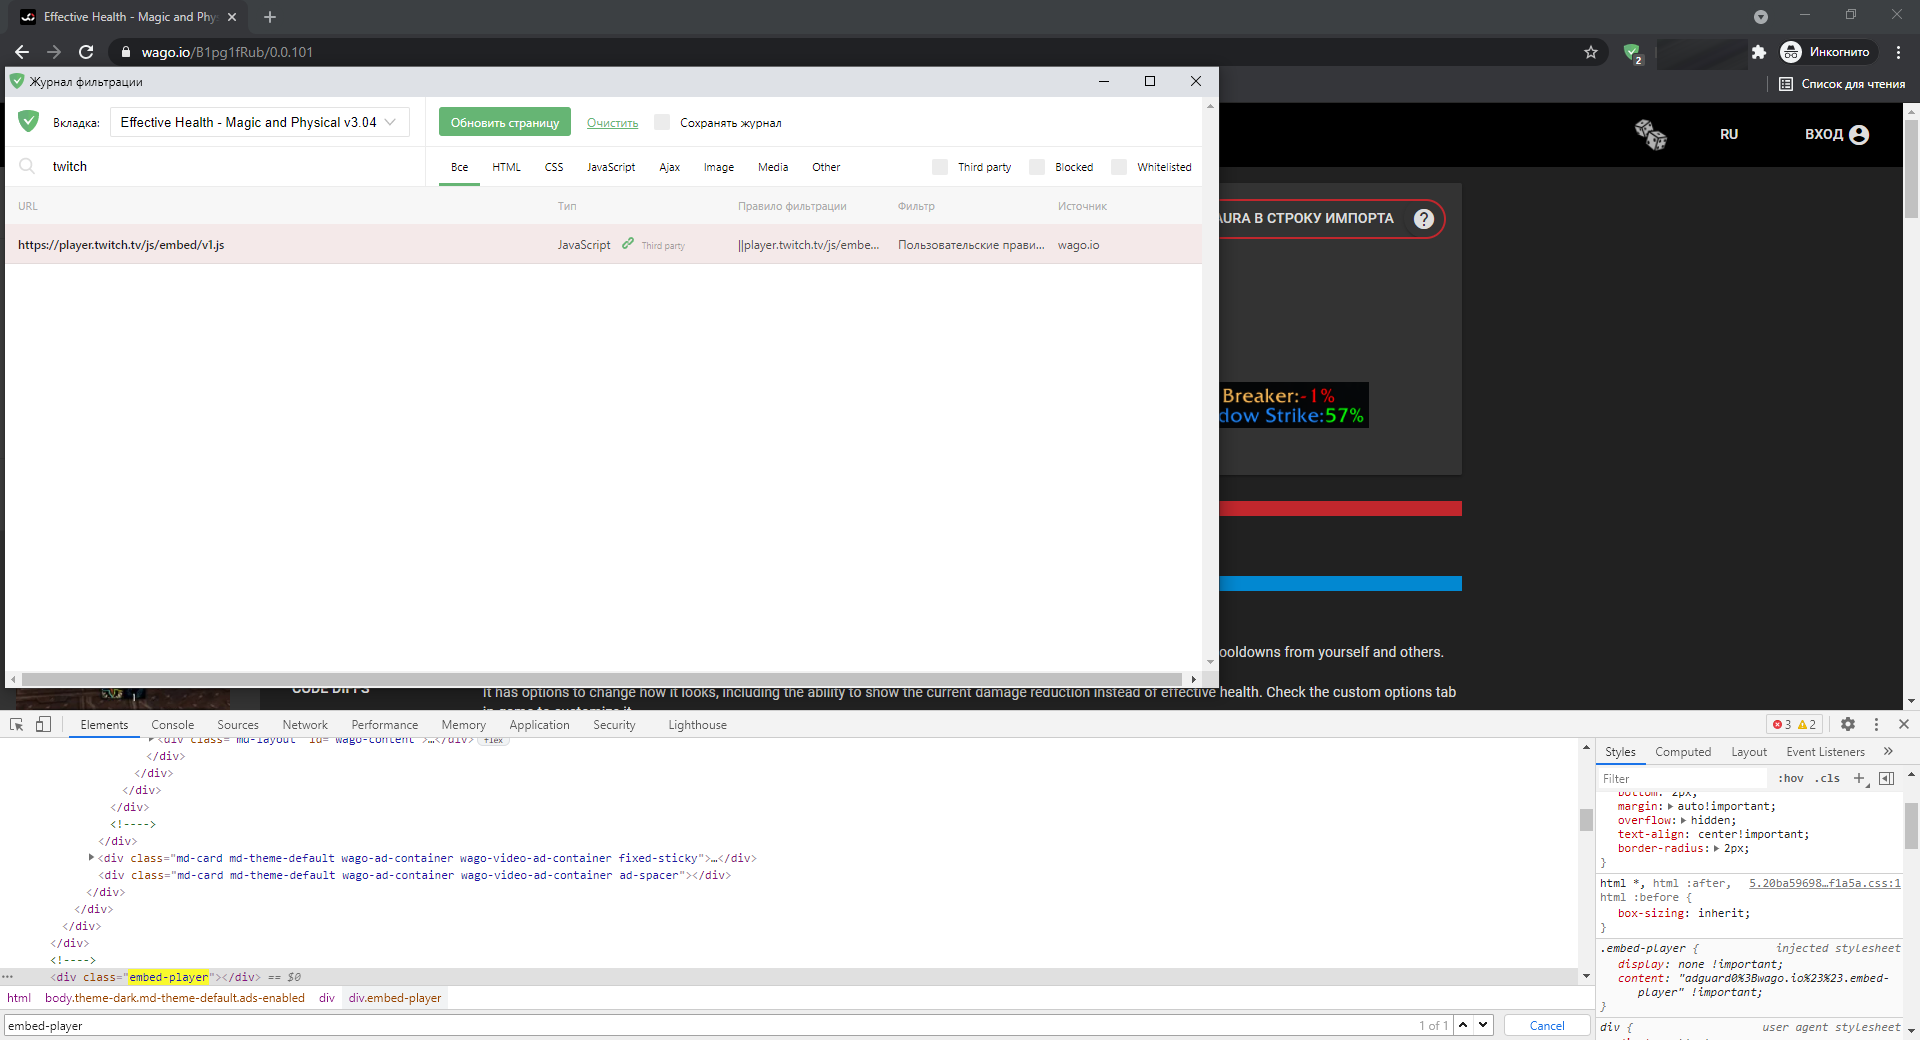Click the 'Обновить страницу' button
The image size is (1920, 1040).
(x=505, y=122)
